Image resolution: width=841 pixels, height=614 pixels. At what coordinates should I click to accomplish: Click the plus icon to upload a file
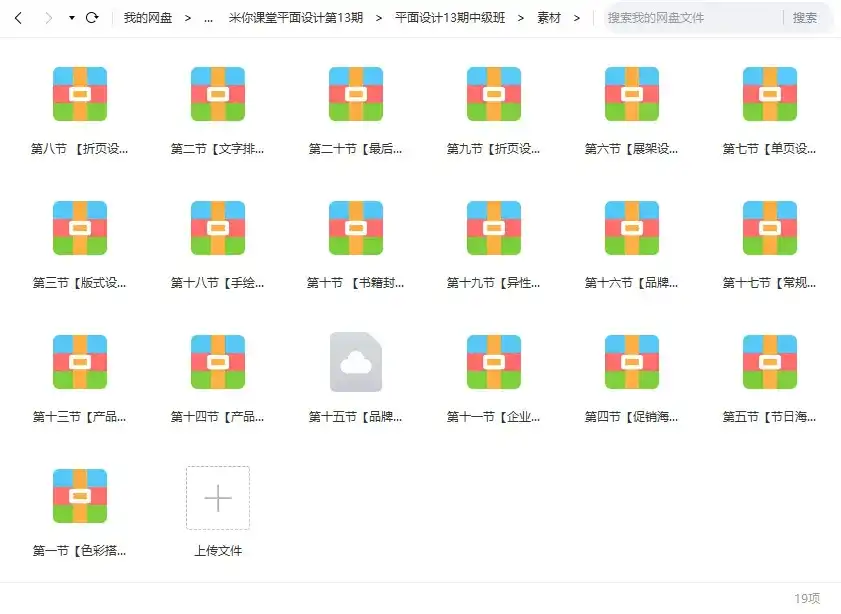point(217,497)
